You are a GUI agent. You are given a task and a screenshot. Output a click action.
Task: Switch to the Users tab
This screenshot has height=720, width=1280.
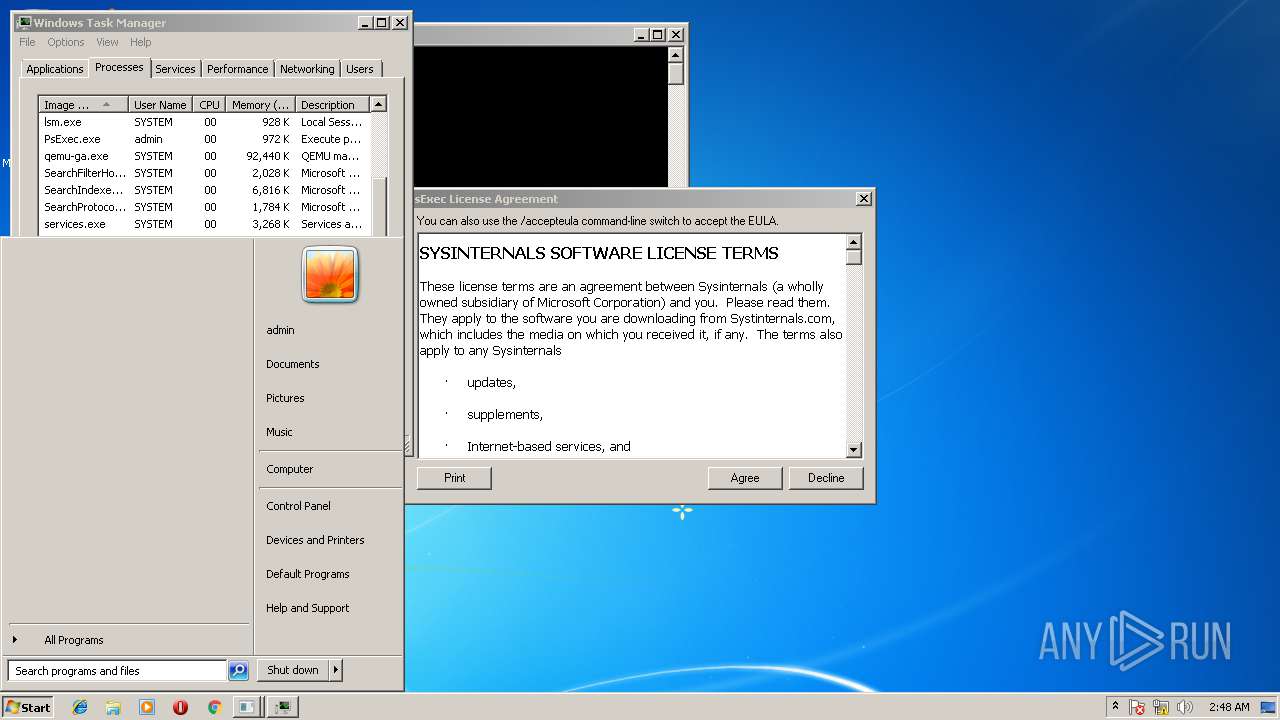pos(360,69)
